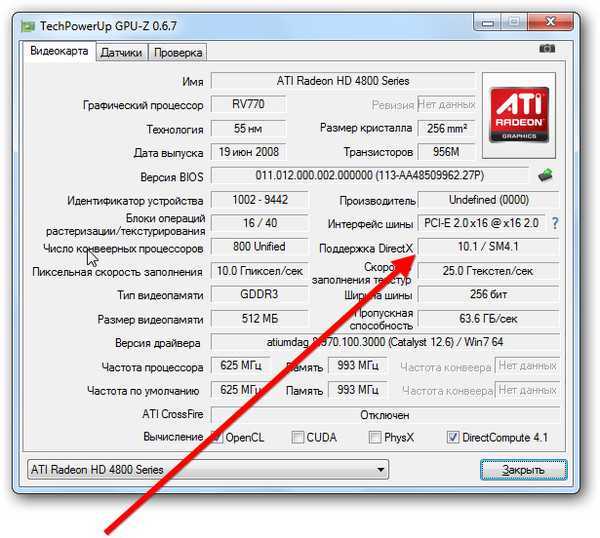Click the 55 нм technology field
The width and height of the screenshot is (600, 538).
(x=248, y=128)
